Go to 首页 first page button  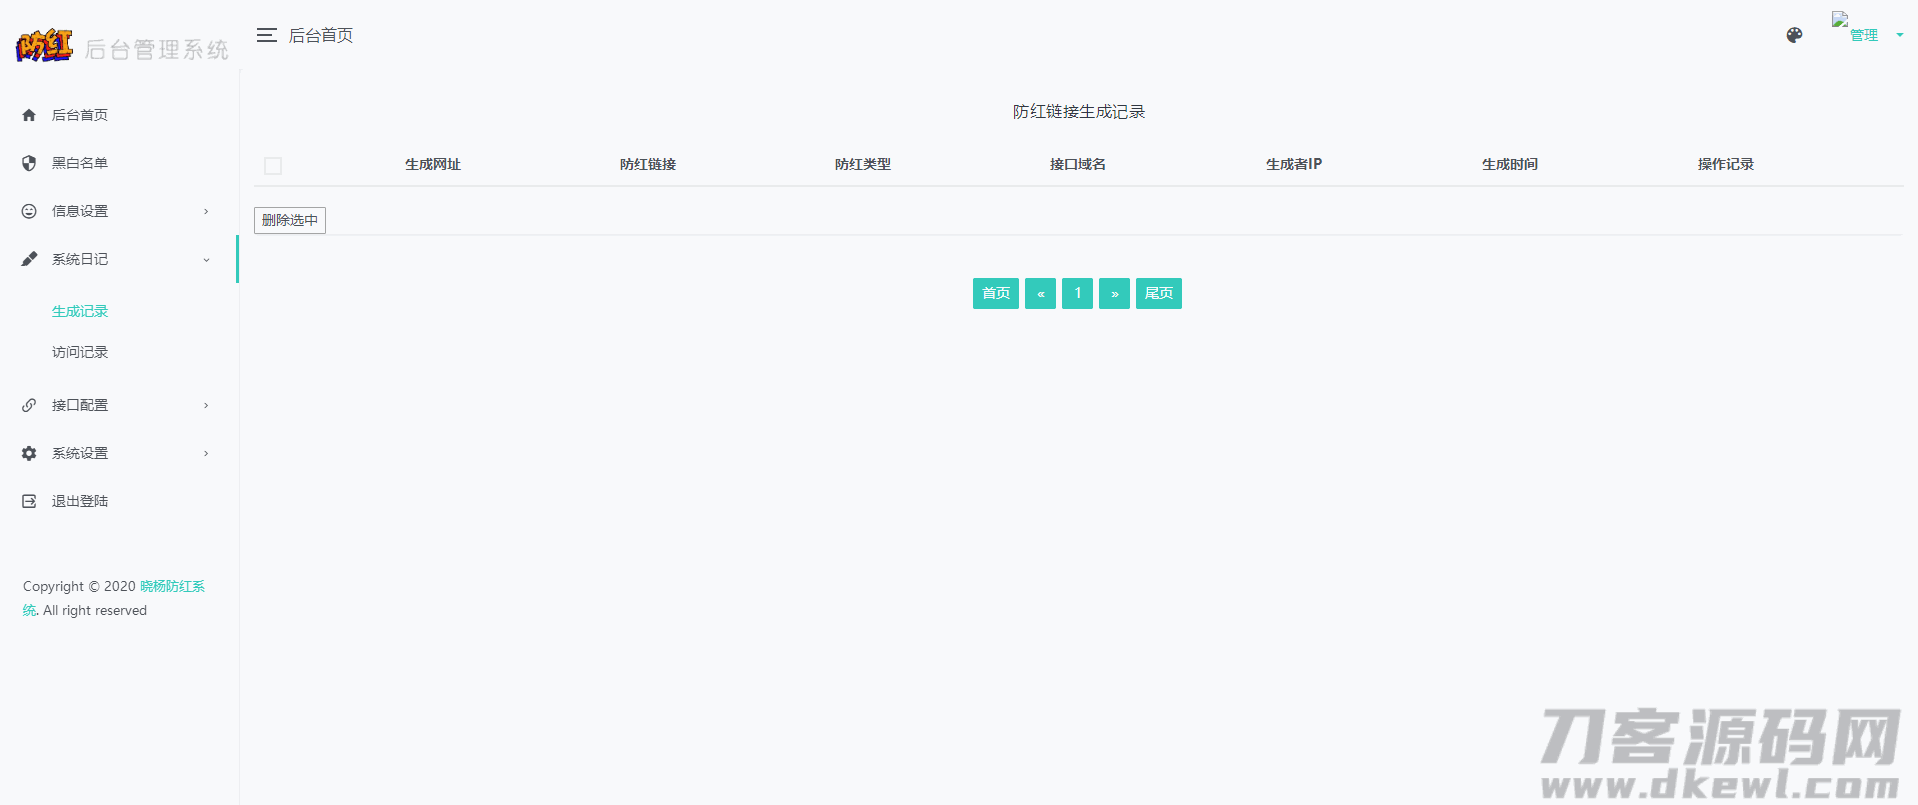point(995,293)
